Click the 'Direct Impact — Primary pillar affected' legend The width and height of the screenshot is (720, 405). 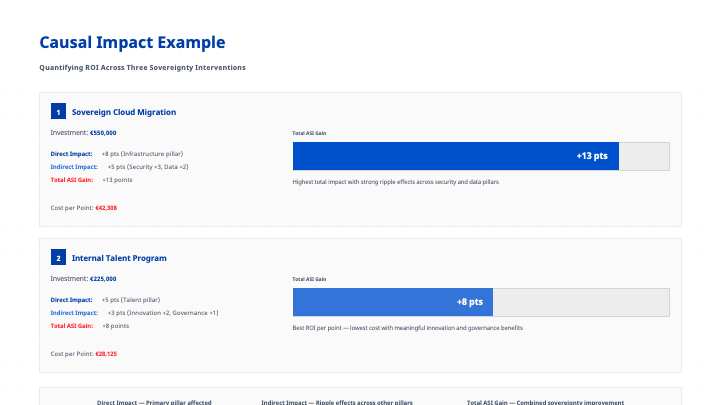point(154,402)
